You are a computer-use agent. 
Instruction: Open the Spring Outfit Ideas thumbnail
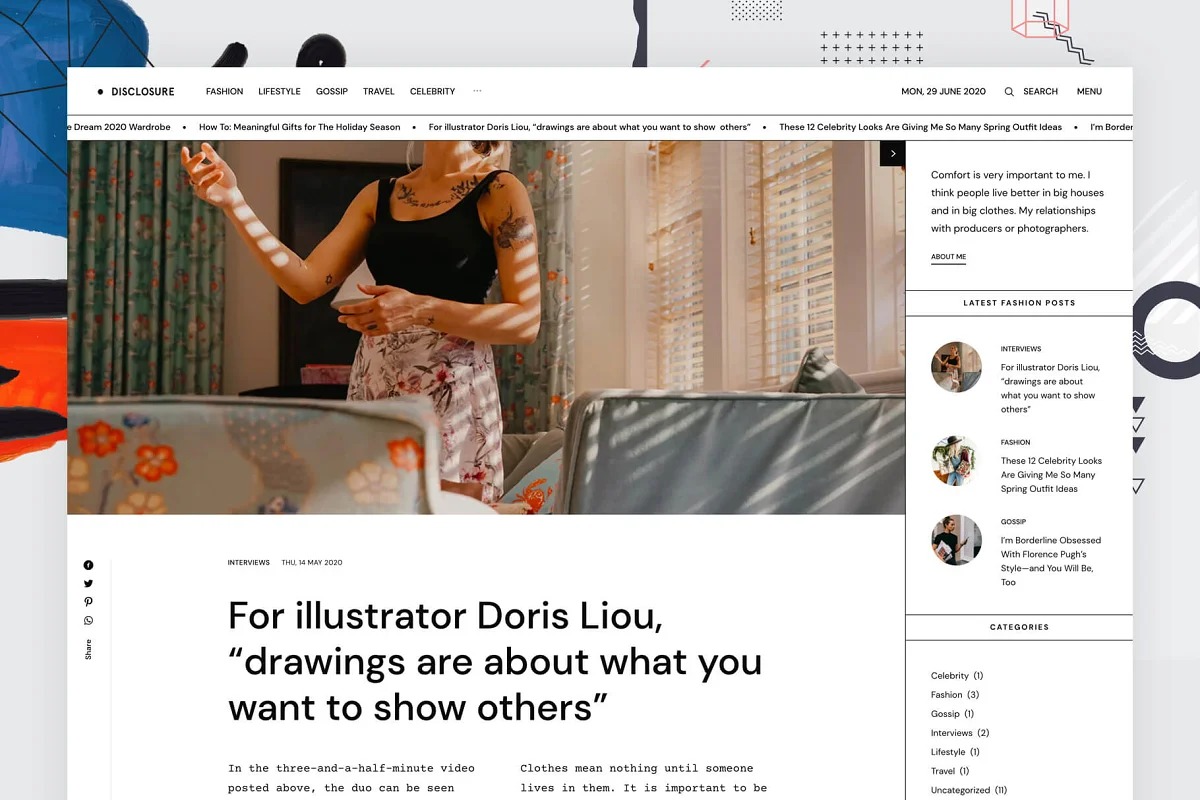(956, 460)
